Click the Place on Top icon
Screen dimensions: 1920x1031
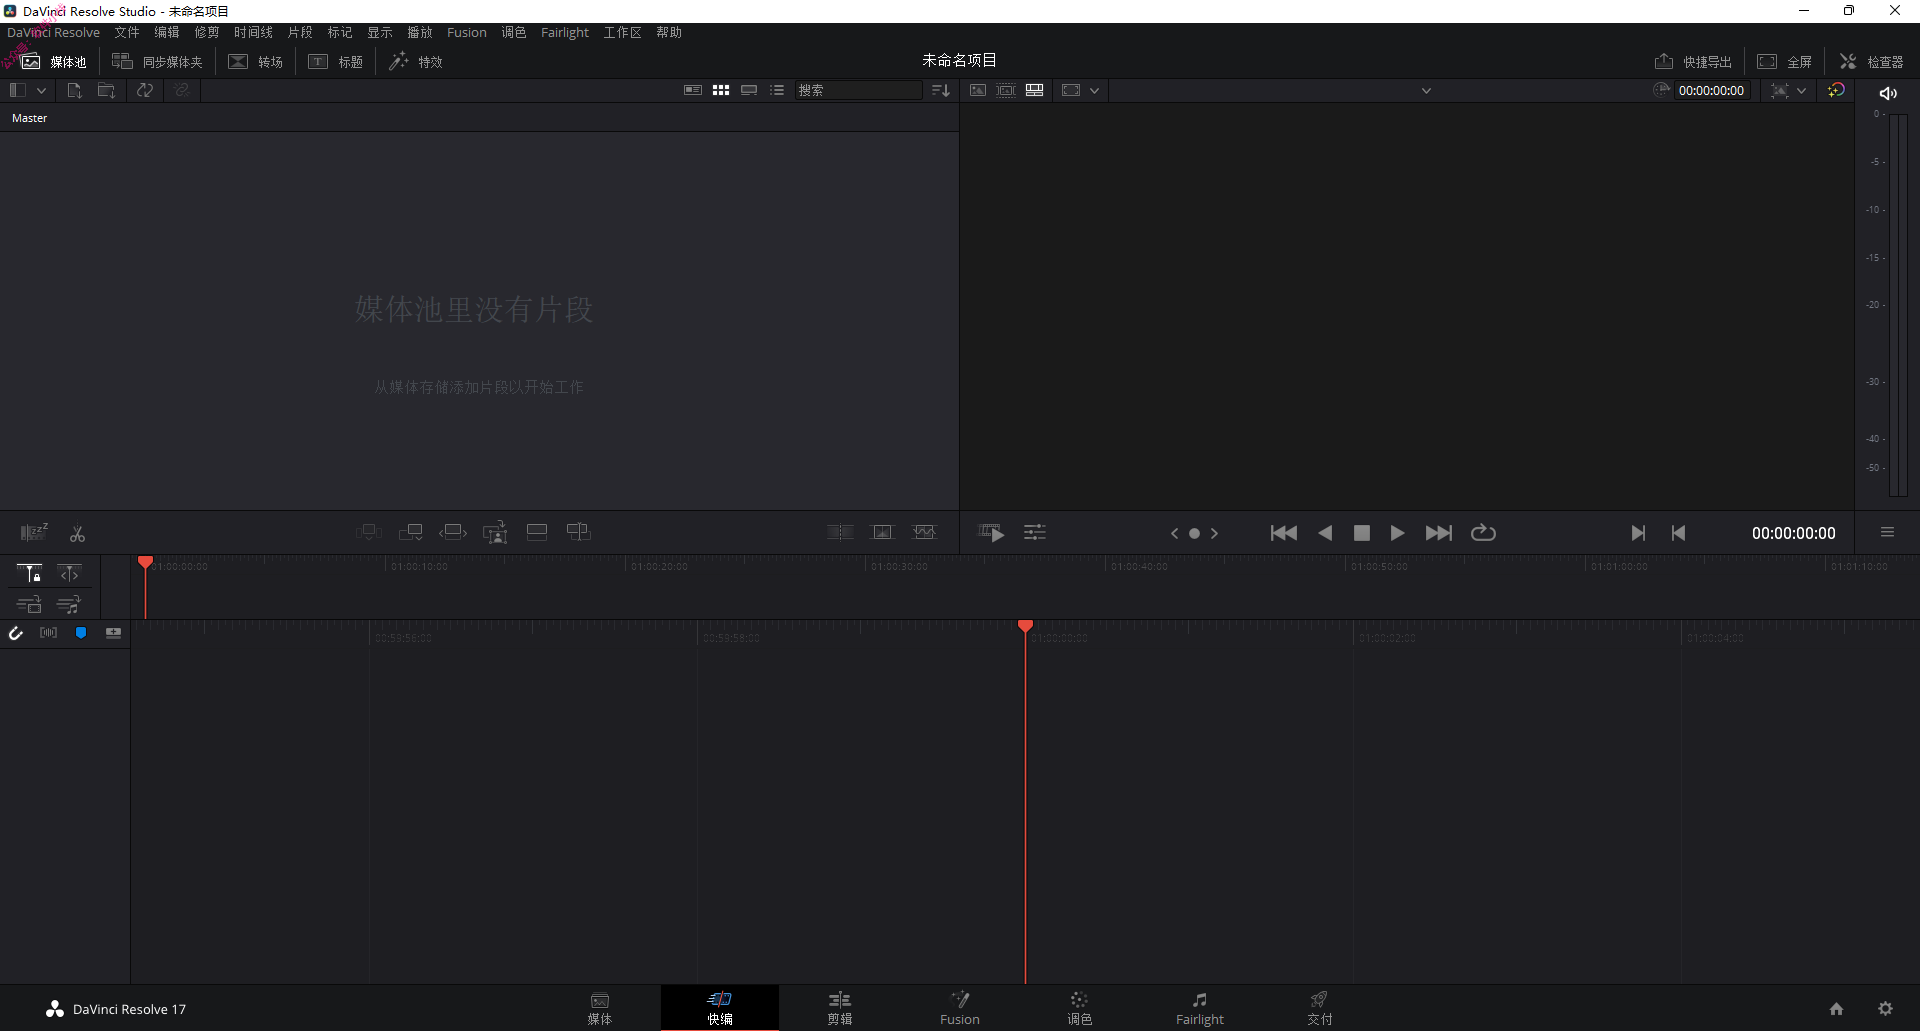click(537, 532)
